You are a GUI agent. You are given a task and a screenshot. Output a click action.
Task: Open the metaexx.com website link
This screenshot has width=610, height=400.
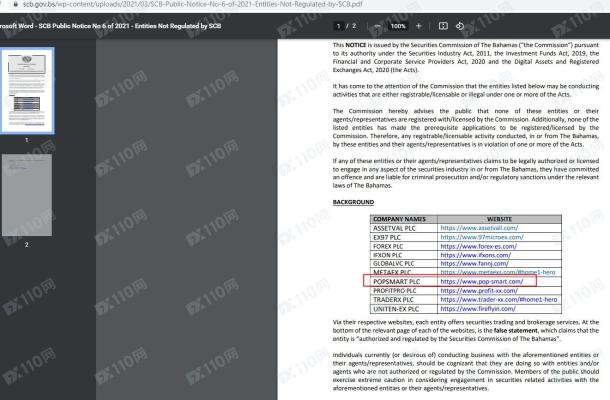click(x=498, y=272)
